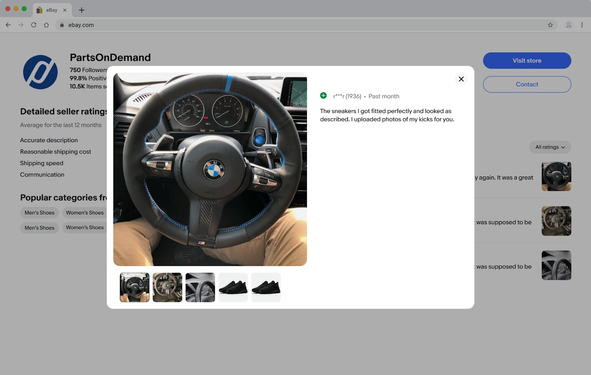The height and width of the screenshot is (375, 591).
Task: Select the last black sneakers thumbnail
Action: [x=266, y=287]
